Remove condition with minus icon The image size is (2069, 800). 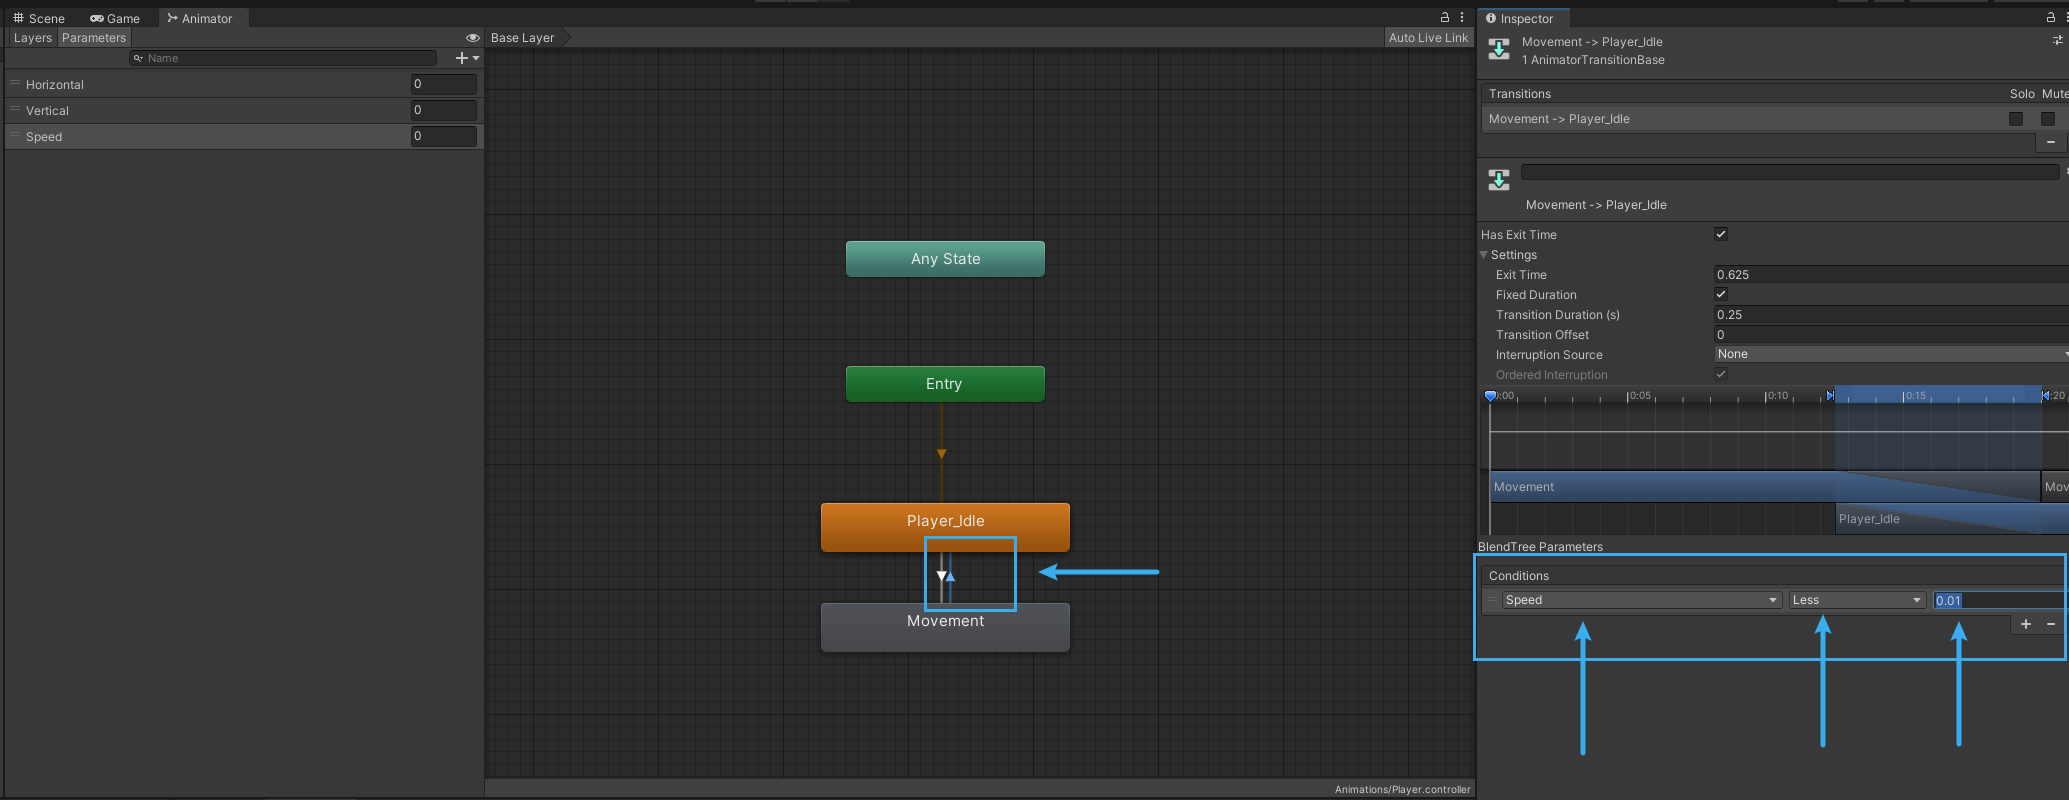tap(2051, 624)
